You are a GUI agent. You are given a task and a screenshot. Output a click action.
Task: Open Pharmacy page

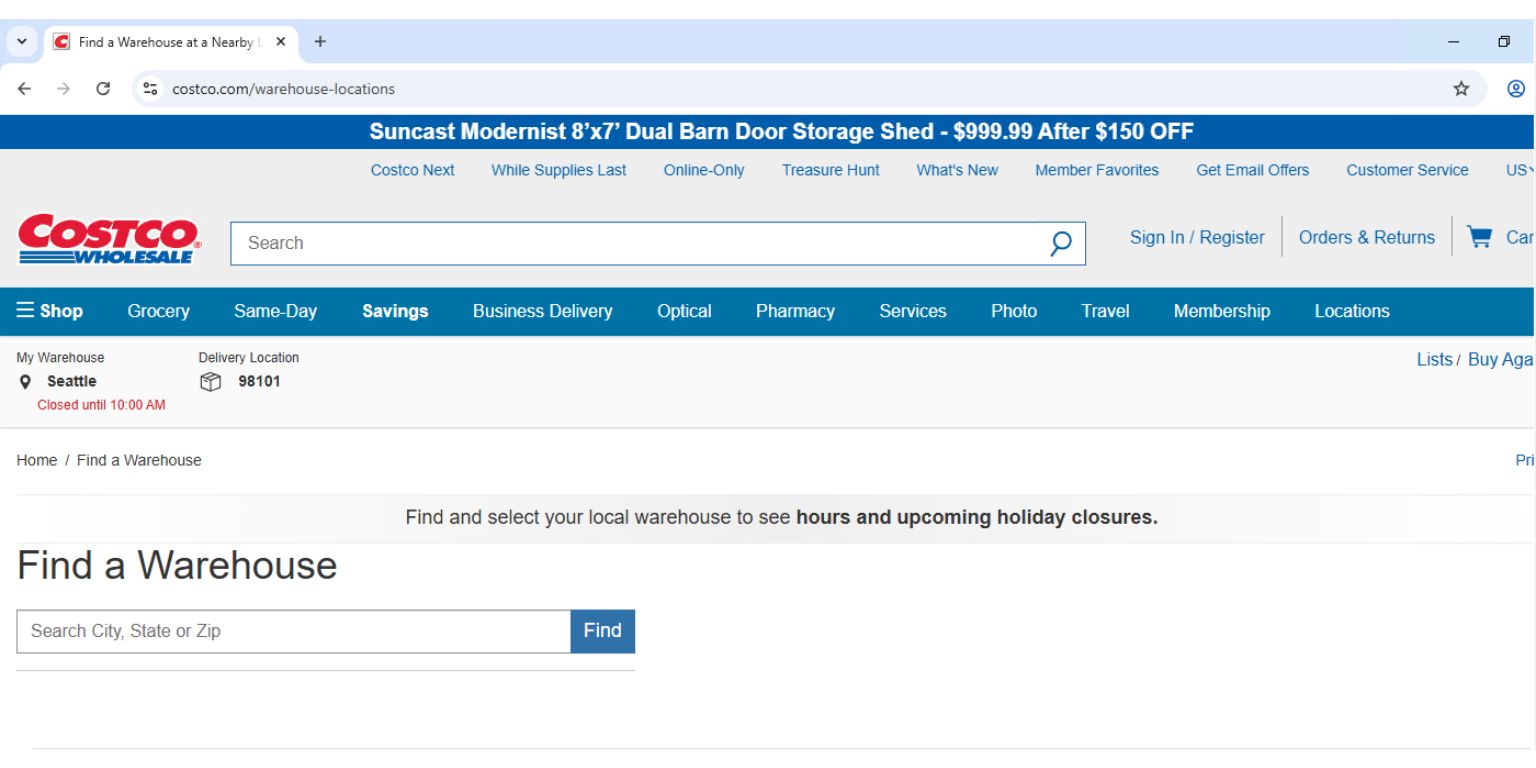795,311
